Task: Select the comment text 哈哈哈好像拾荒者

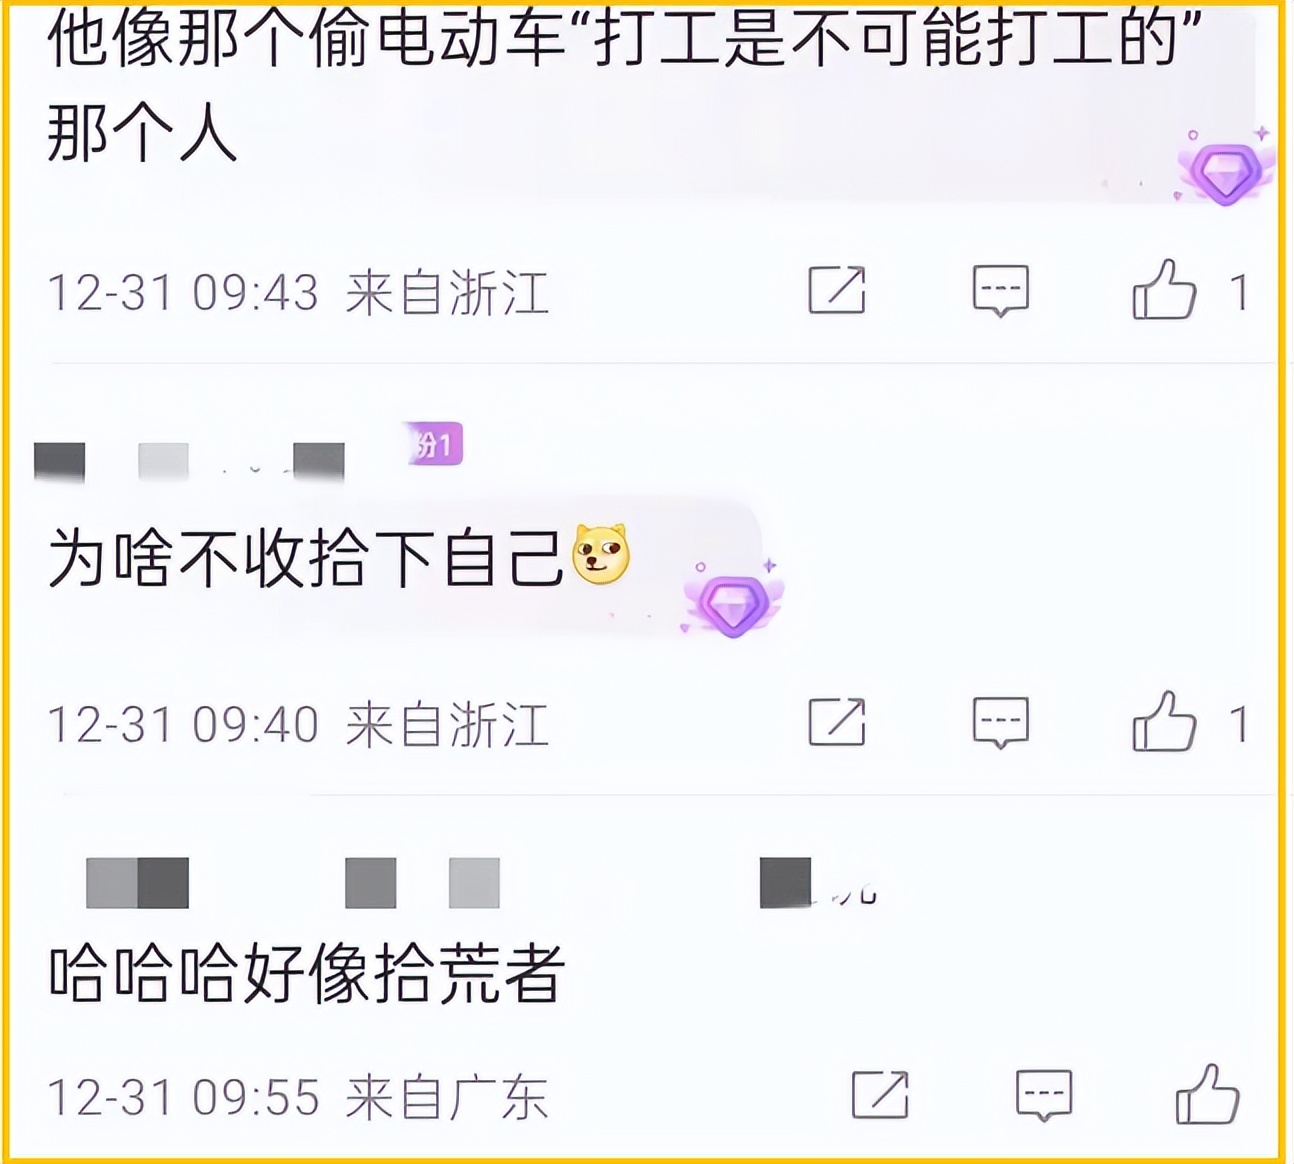Action: tap(307, 973)
